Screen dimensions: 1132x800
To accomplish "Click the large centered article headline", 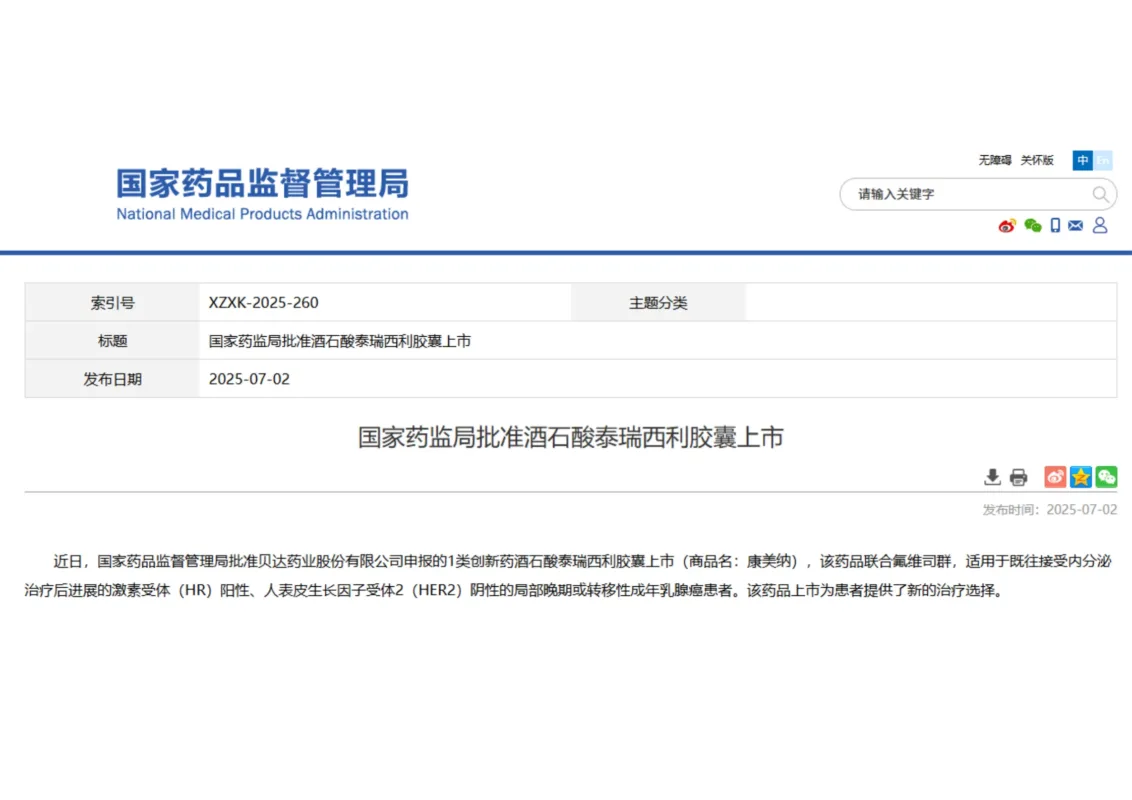I will click(x=570, y=437).
